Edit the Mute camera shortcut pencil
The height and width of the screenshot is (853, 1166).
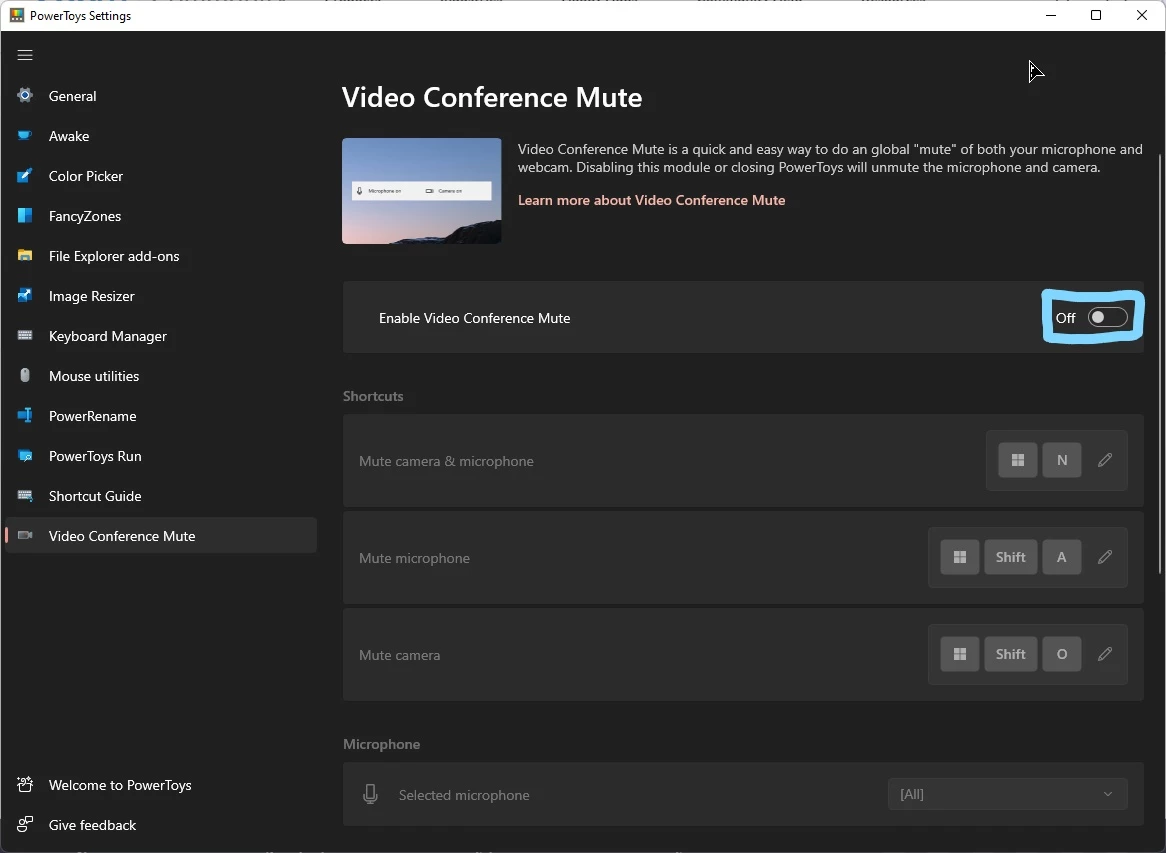1105,654
